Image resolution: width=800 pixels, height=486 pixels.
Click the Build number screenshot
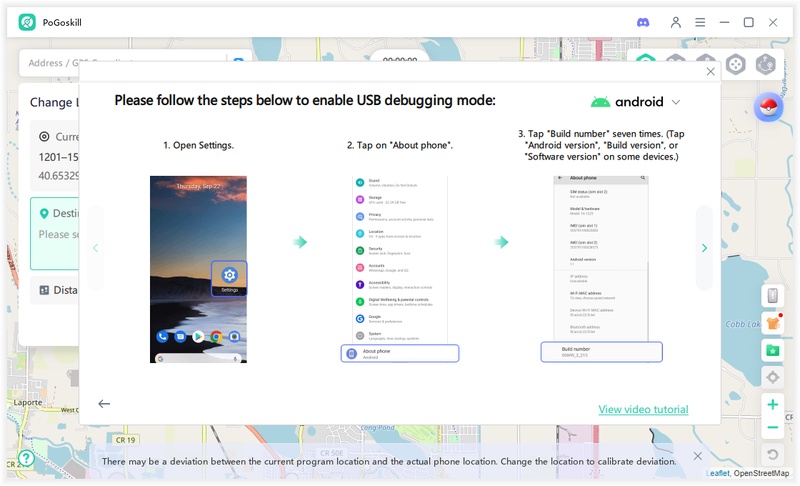(x=602, y=269)
